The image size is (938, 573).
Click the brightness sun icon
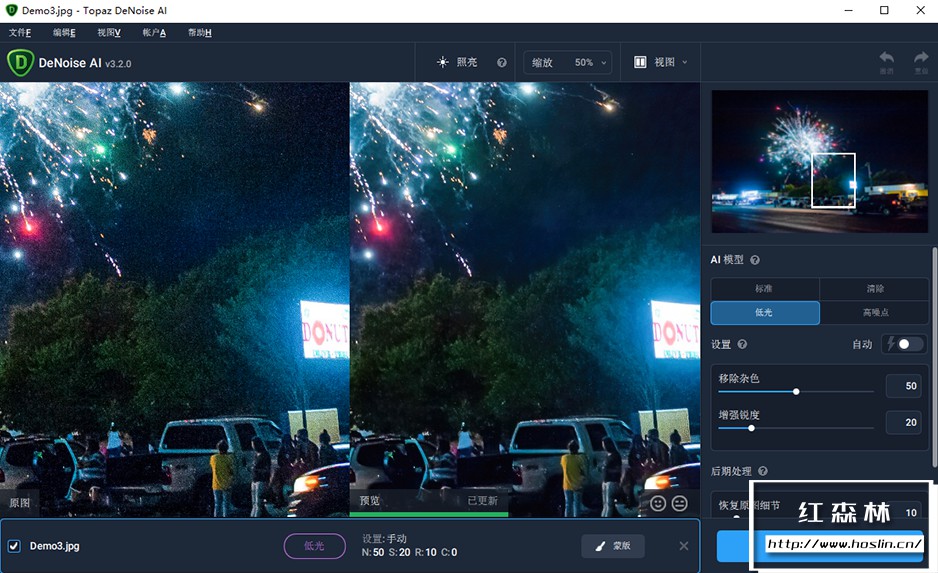coord(443,62)
